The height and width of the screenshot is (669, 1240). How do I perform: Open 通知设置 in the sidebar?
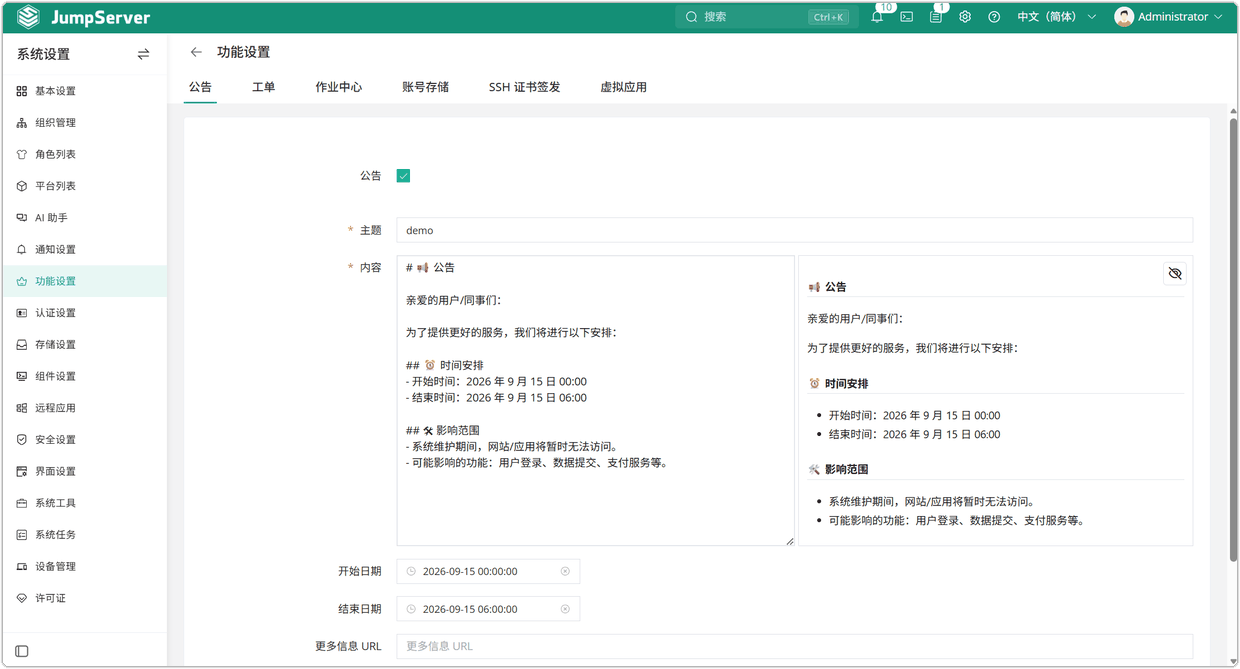point(84,250)
